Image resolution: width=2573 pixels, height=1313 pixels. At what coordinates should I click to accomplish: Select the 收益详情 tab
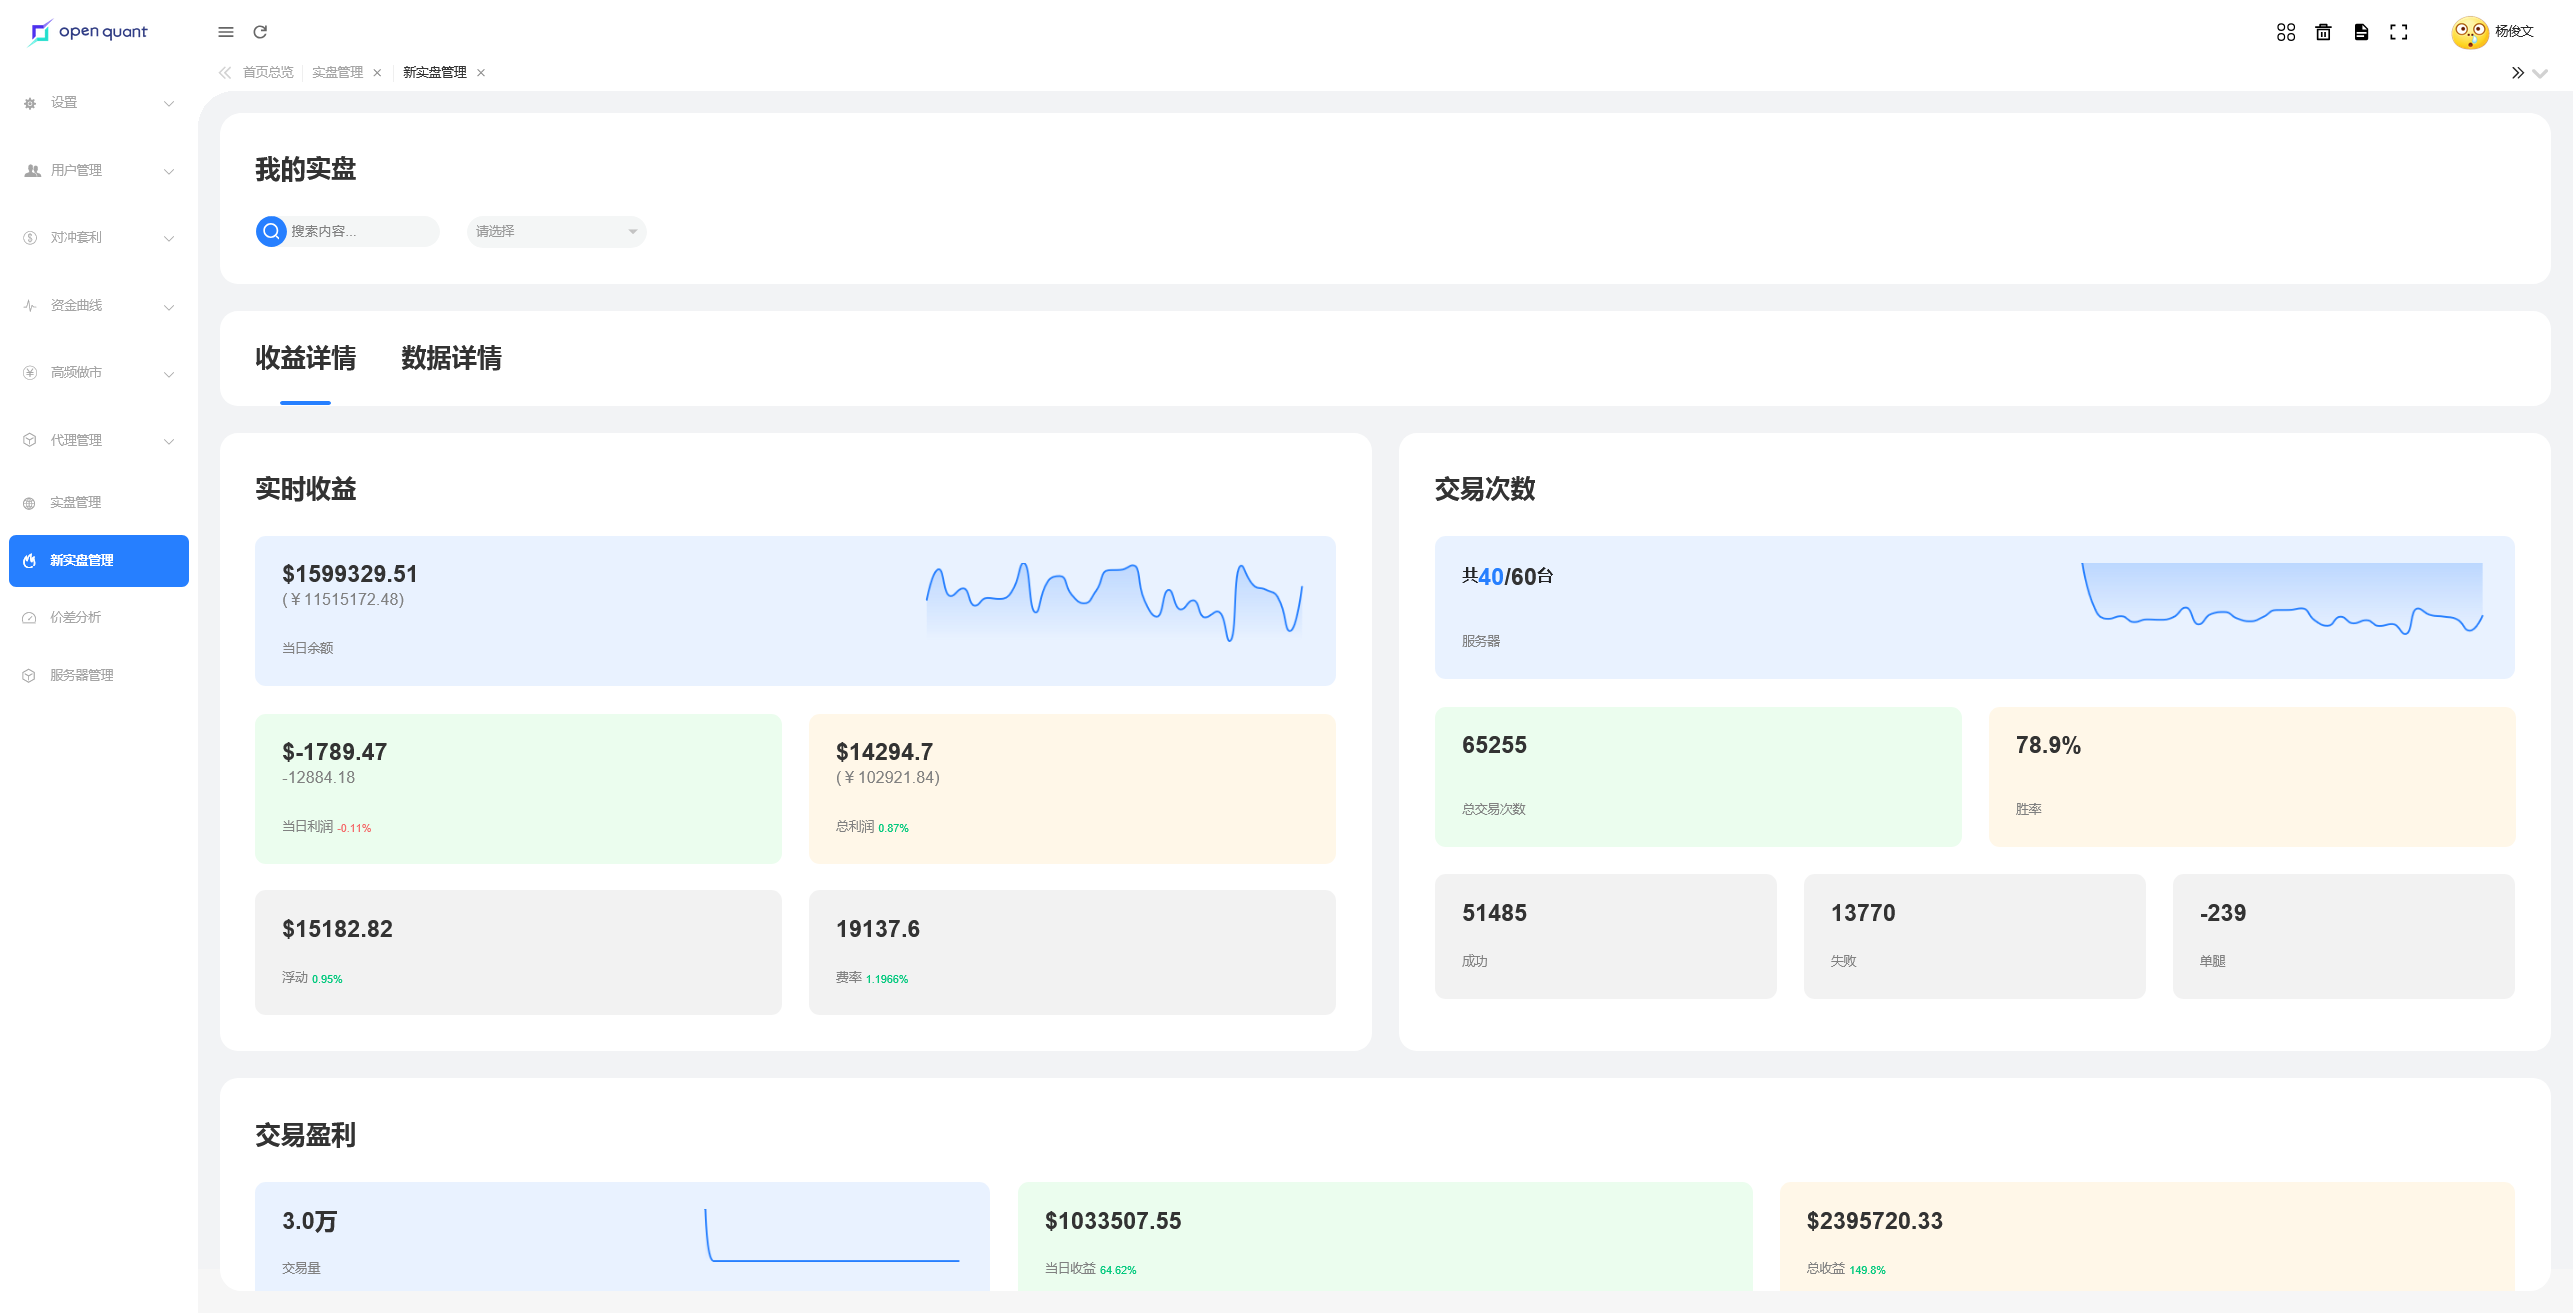[305, 358]
